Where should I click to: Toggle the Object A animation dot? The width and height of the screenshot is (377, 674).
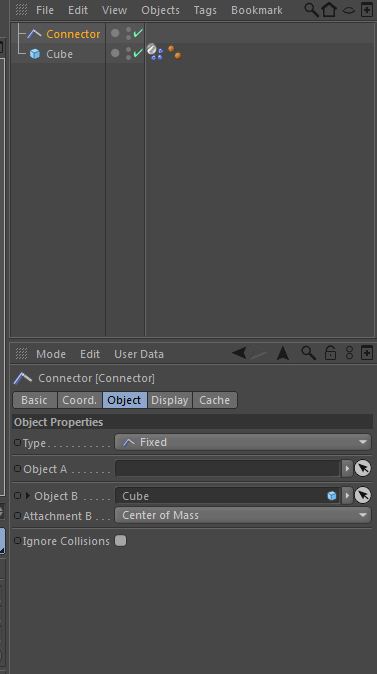pyautogui.click(x=18, y=469)
